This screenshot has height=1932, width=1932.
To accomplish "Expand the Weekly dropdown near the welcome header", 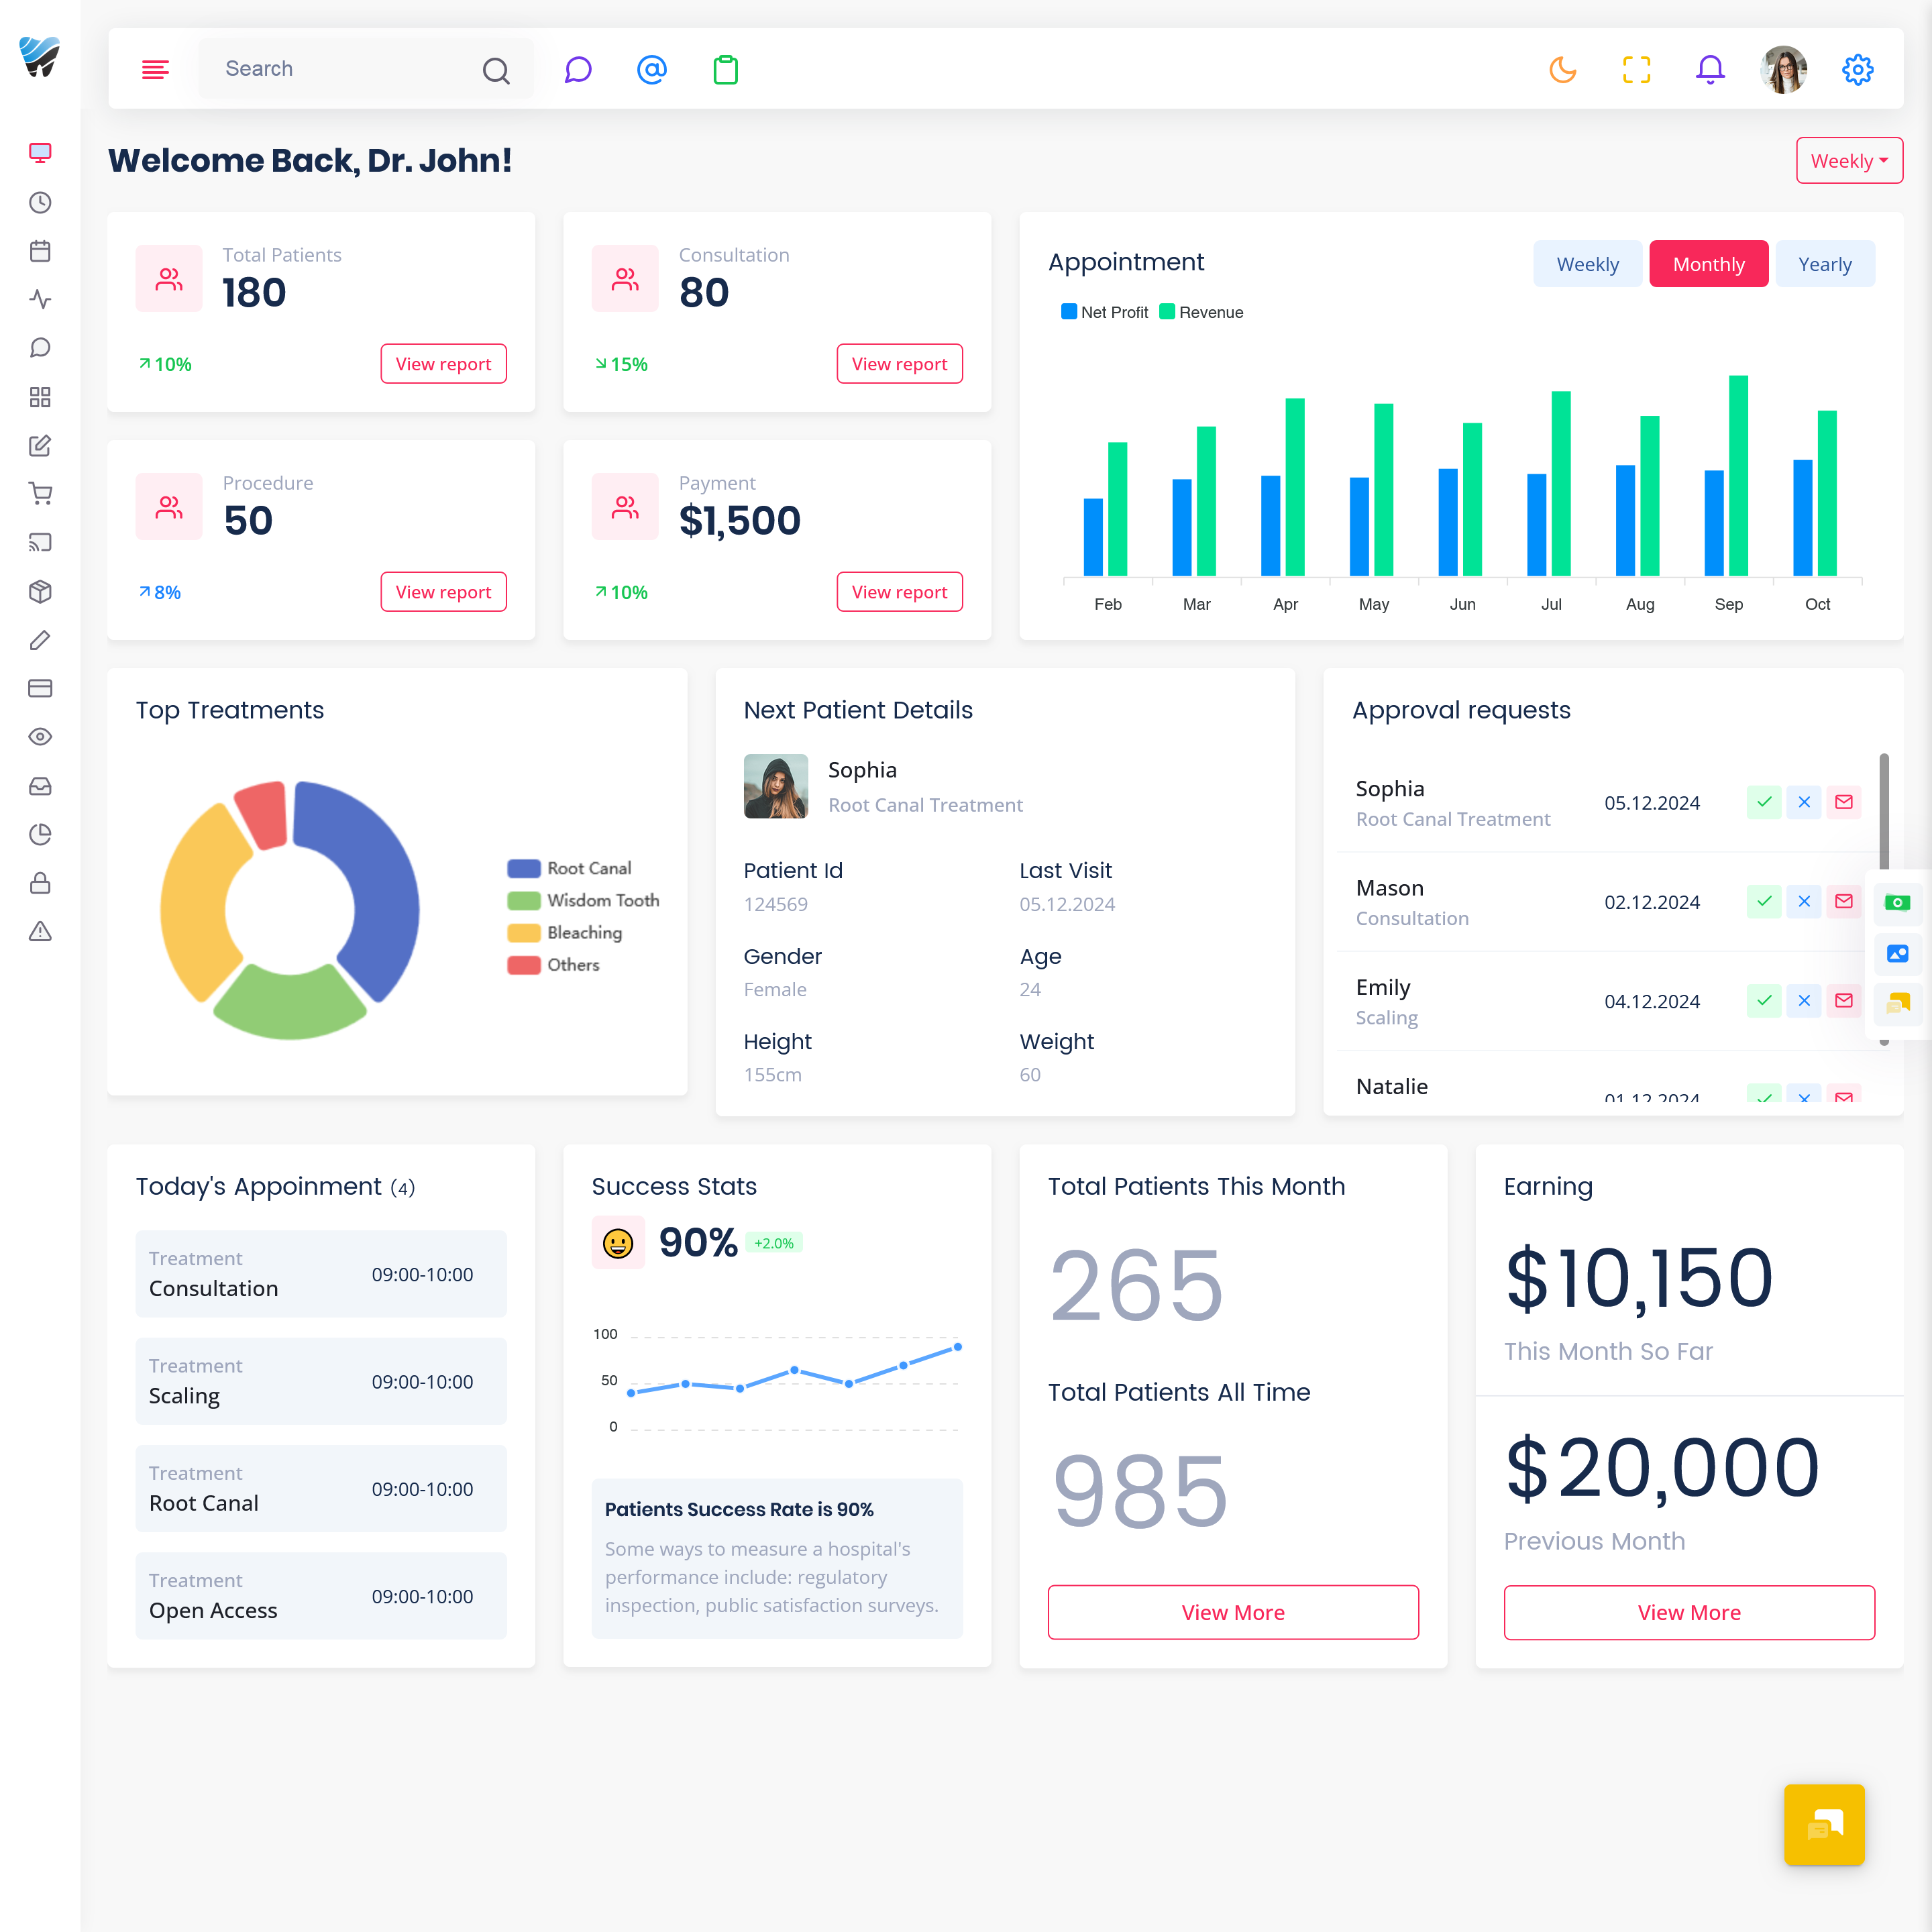I will pos(1849,161).
